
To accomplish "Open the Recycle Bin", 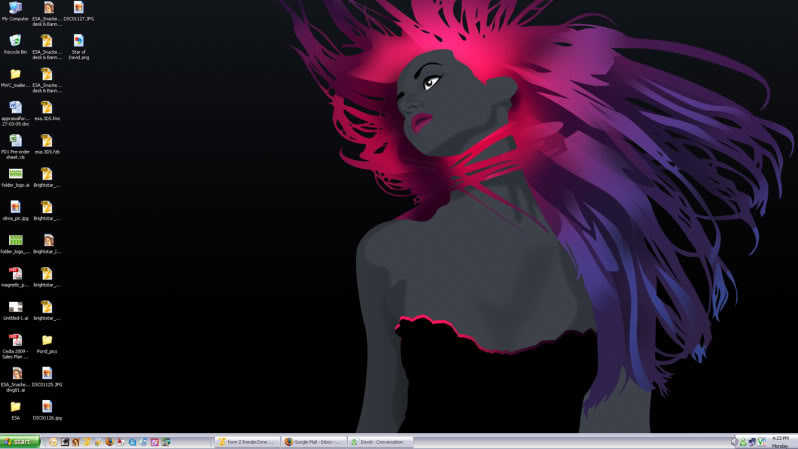I will (x=15, y=44).
